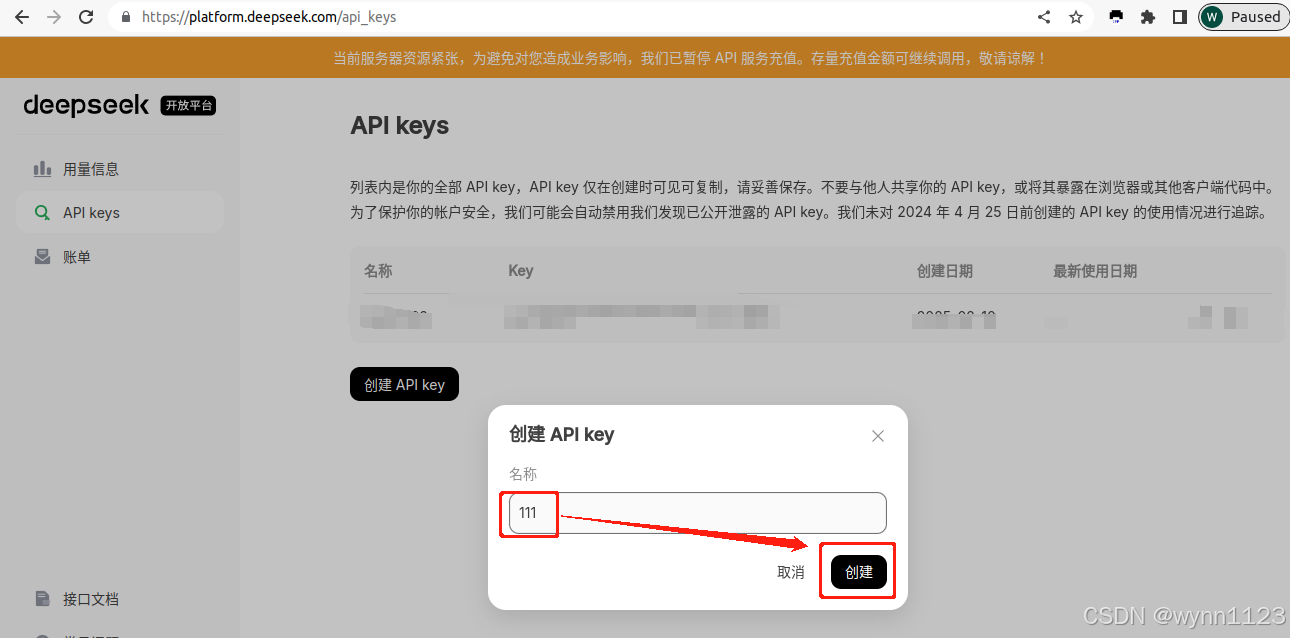Click the 账单 envelope icon
Image resolution: width=1290 pixels, height=638 pixels.
42,257
